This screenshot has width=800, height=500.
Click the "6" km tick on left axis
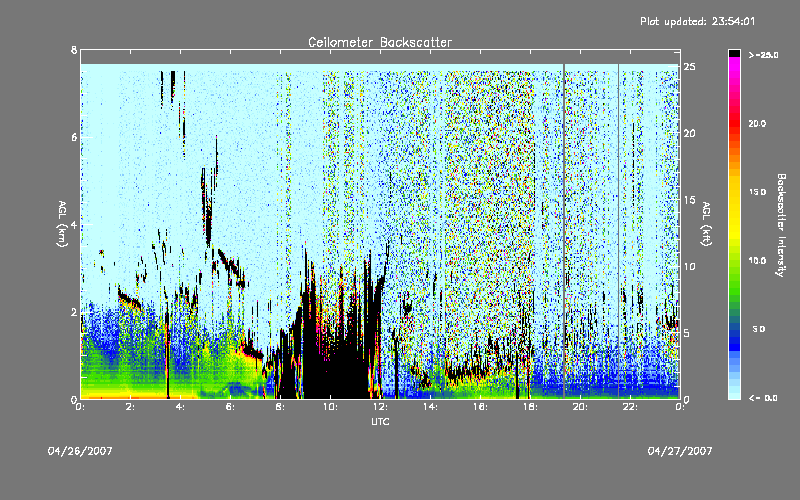(x=74, y=137)
